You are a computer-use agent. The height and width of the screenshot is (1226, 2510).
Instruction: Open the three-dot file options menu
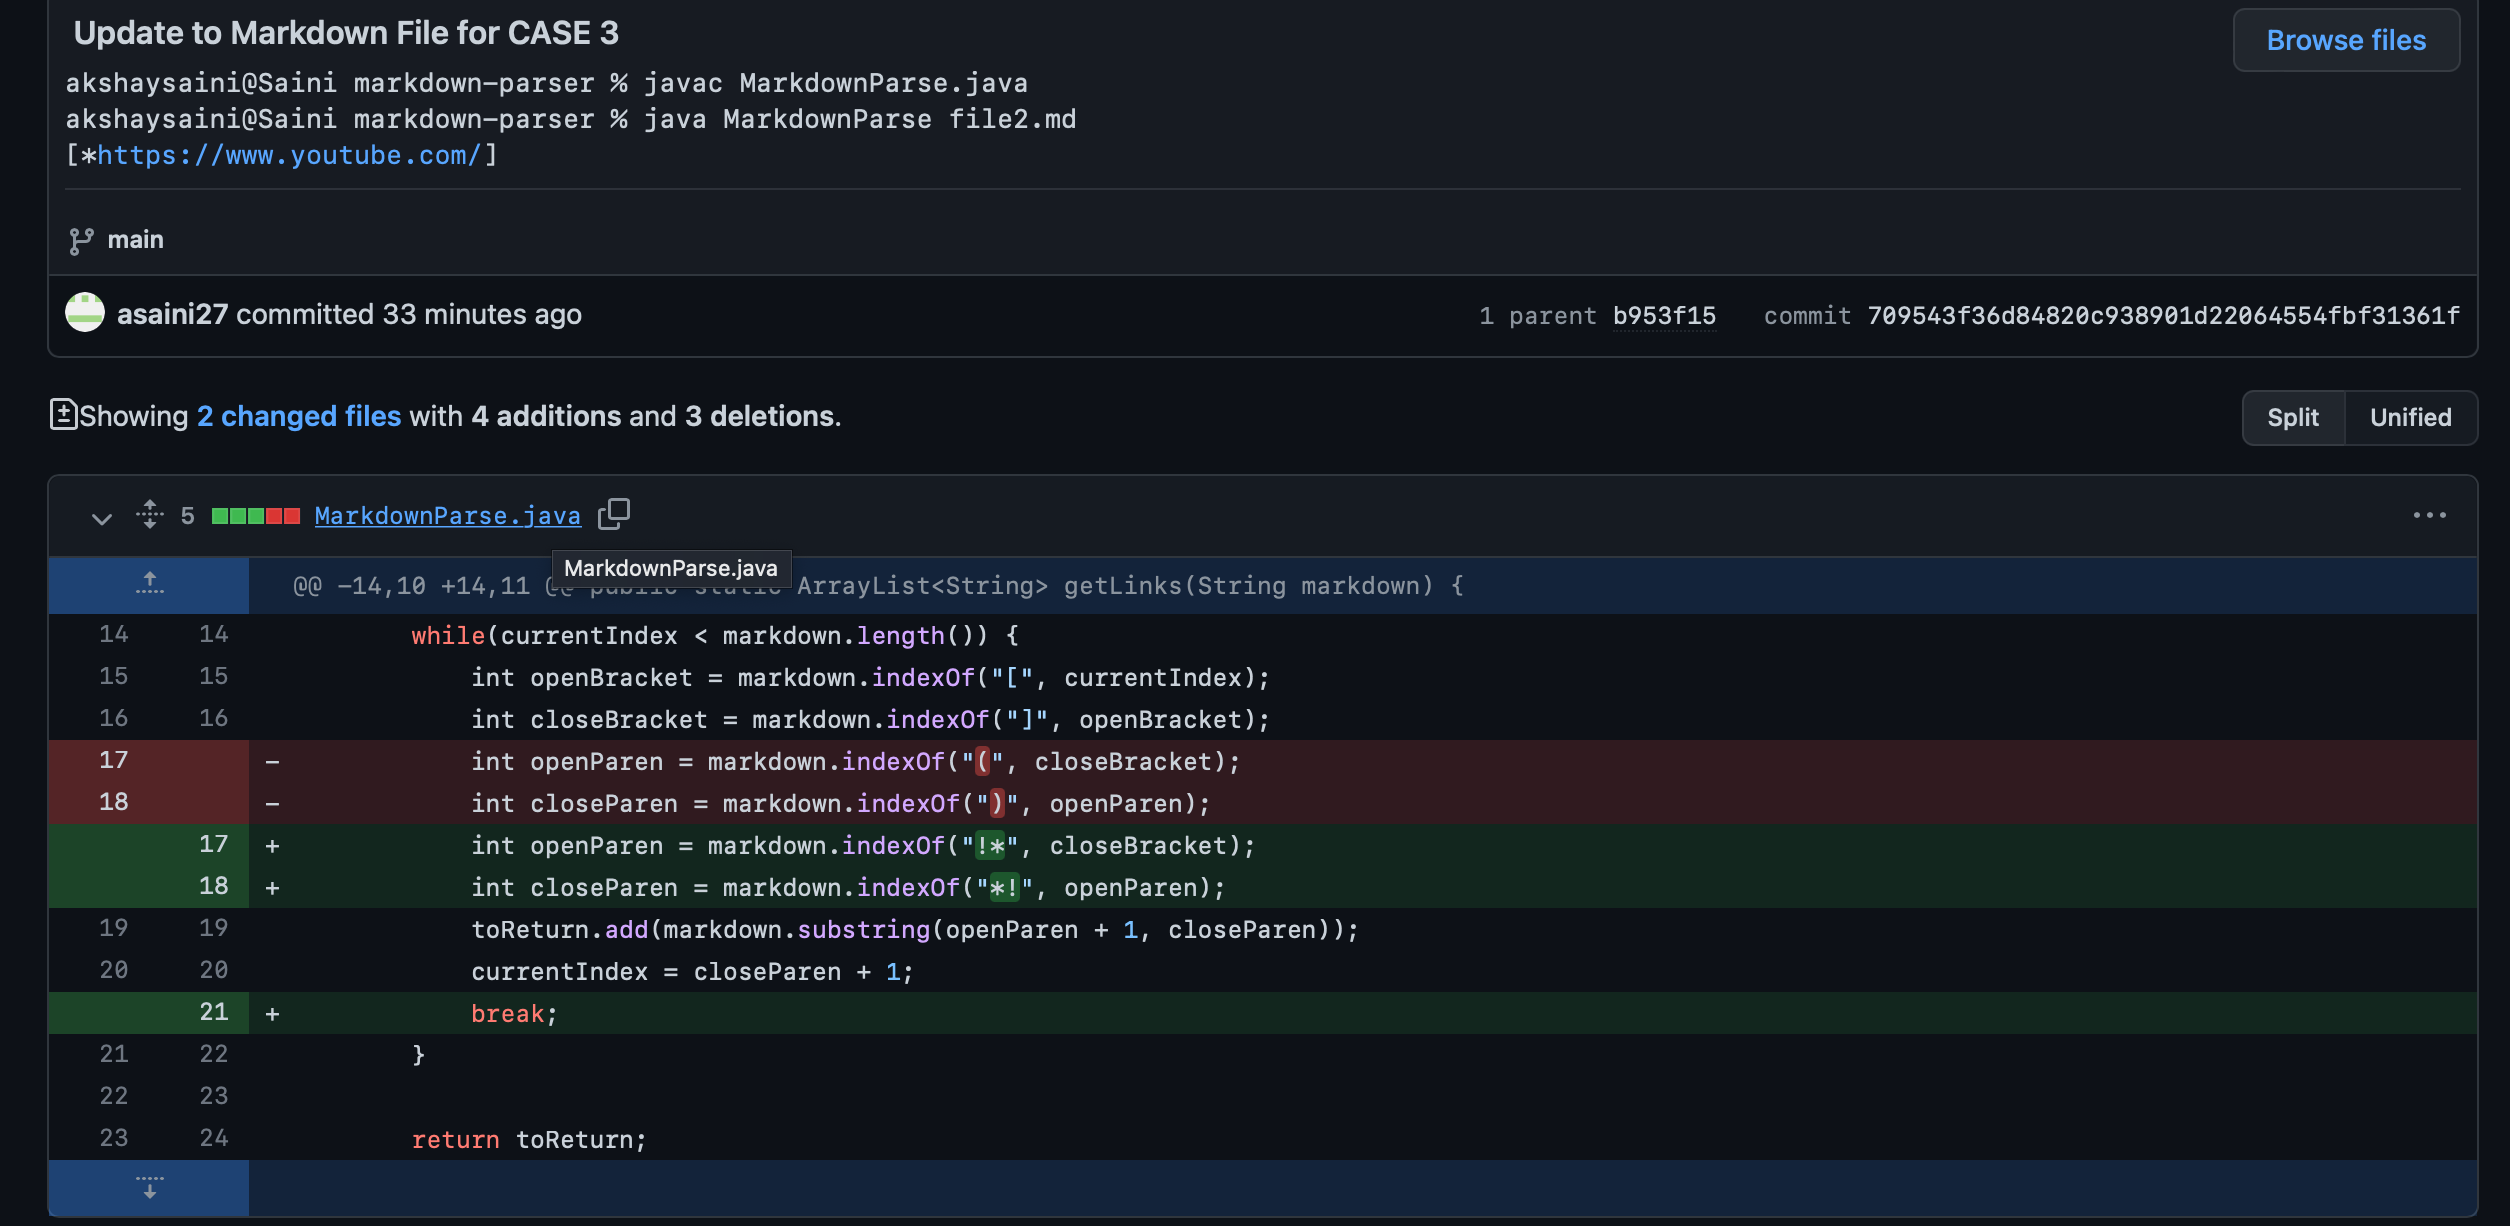(2429, 515)
